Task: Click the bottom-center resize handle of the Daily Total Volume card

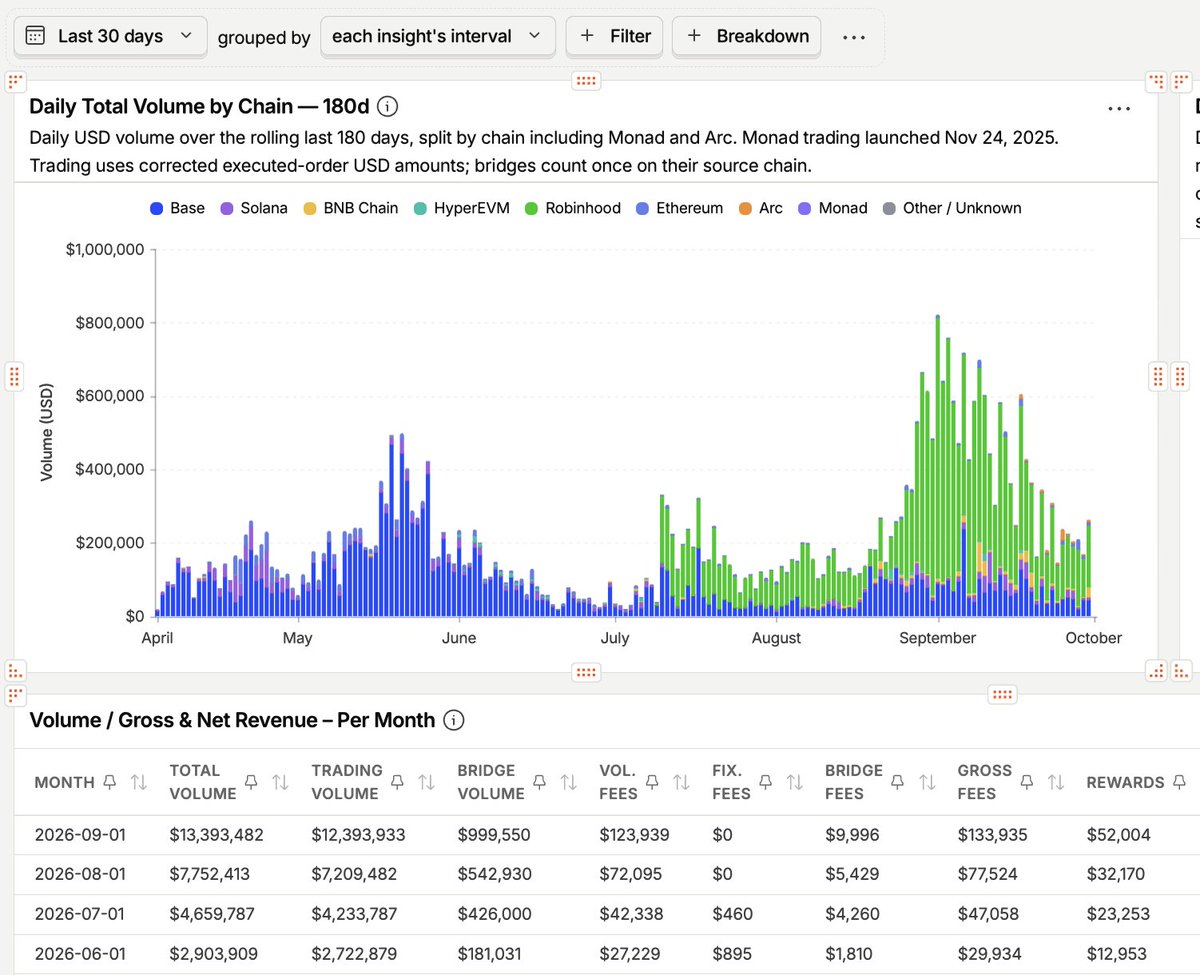Action: [x=586, y=672]
